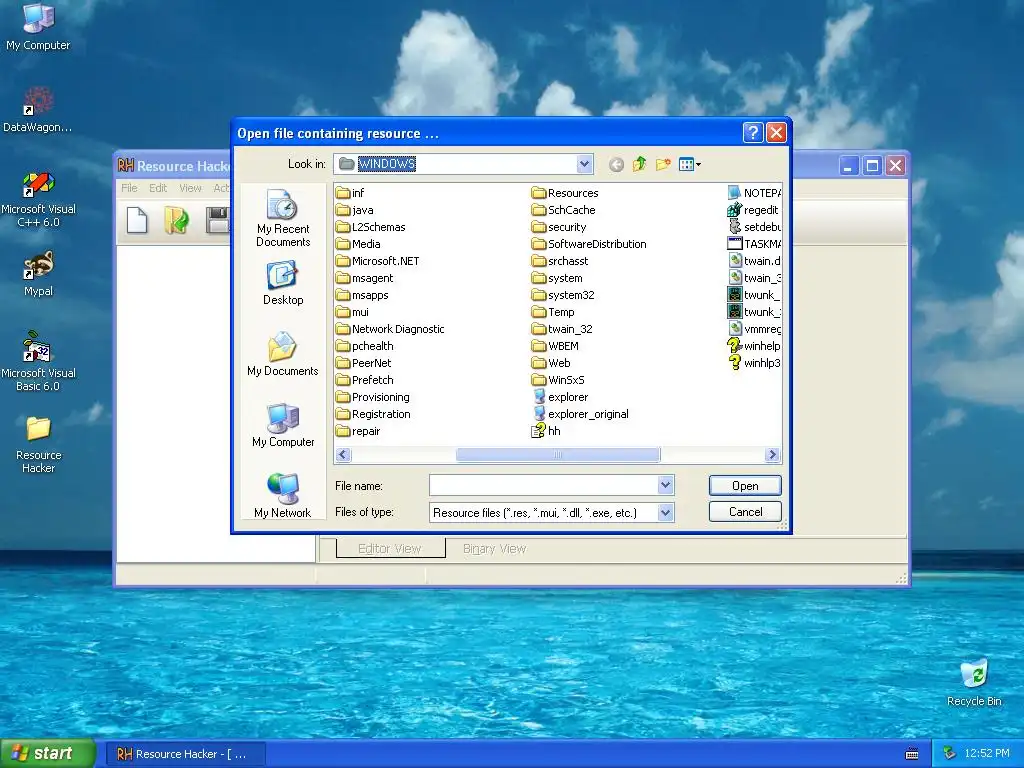Click horizontal scrollbar thumb in file list
1024x768 pixels.
pos(558,455)
